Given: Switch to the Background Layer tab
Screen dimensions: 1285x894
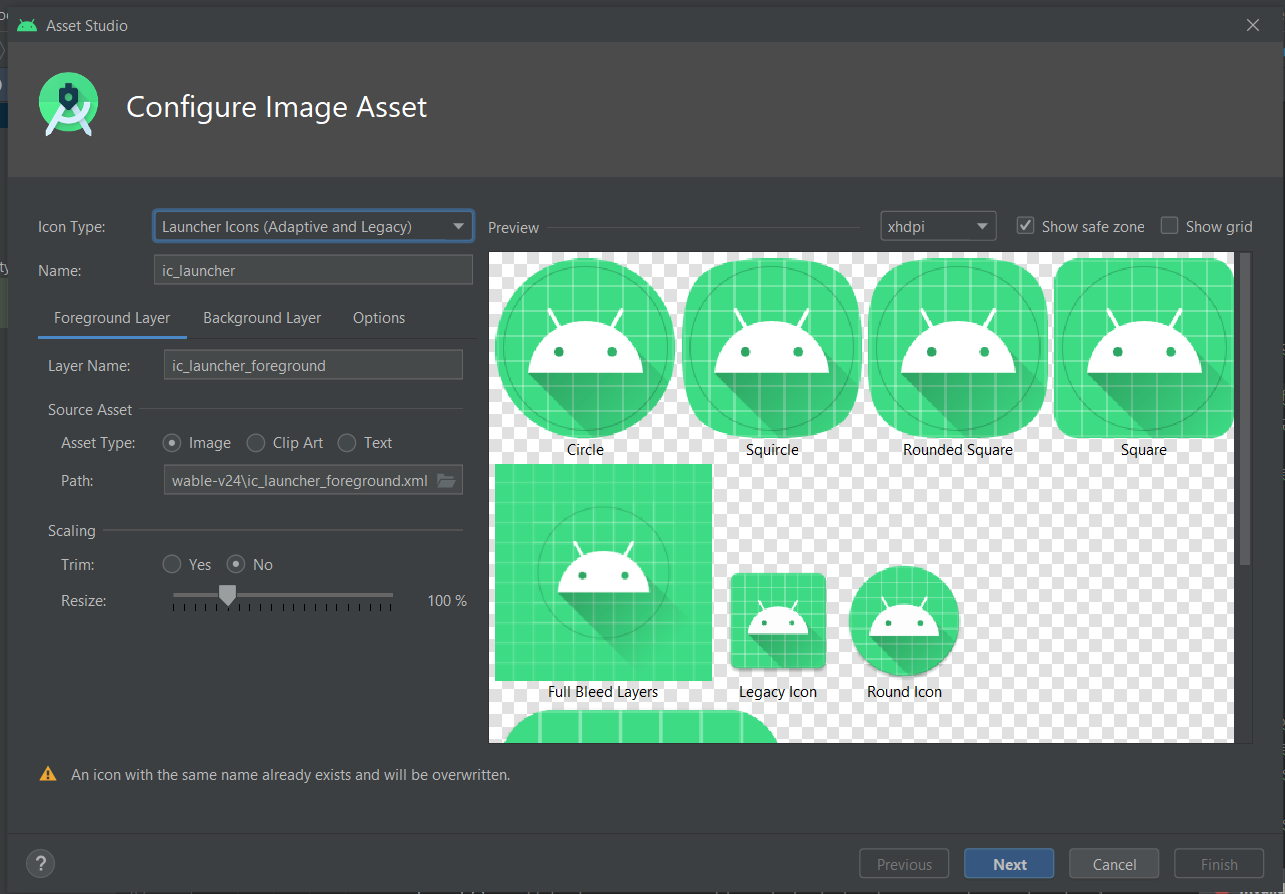Looking at the screenshot, I should 262,318.
